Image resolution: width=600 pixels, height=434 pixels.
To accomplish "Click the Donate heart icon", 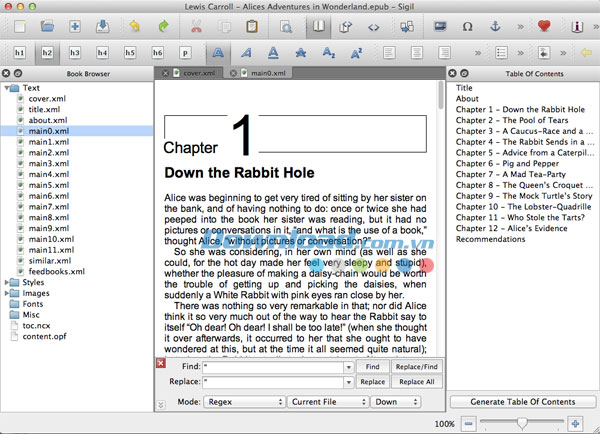I will [544, 25].
